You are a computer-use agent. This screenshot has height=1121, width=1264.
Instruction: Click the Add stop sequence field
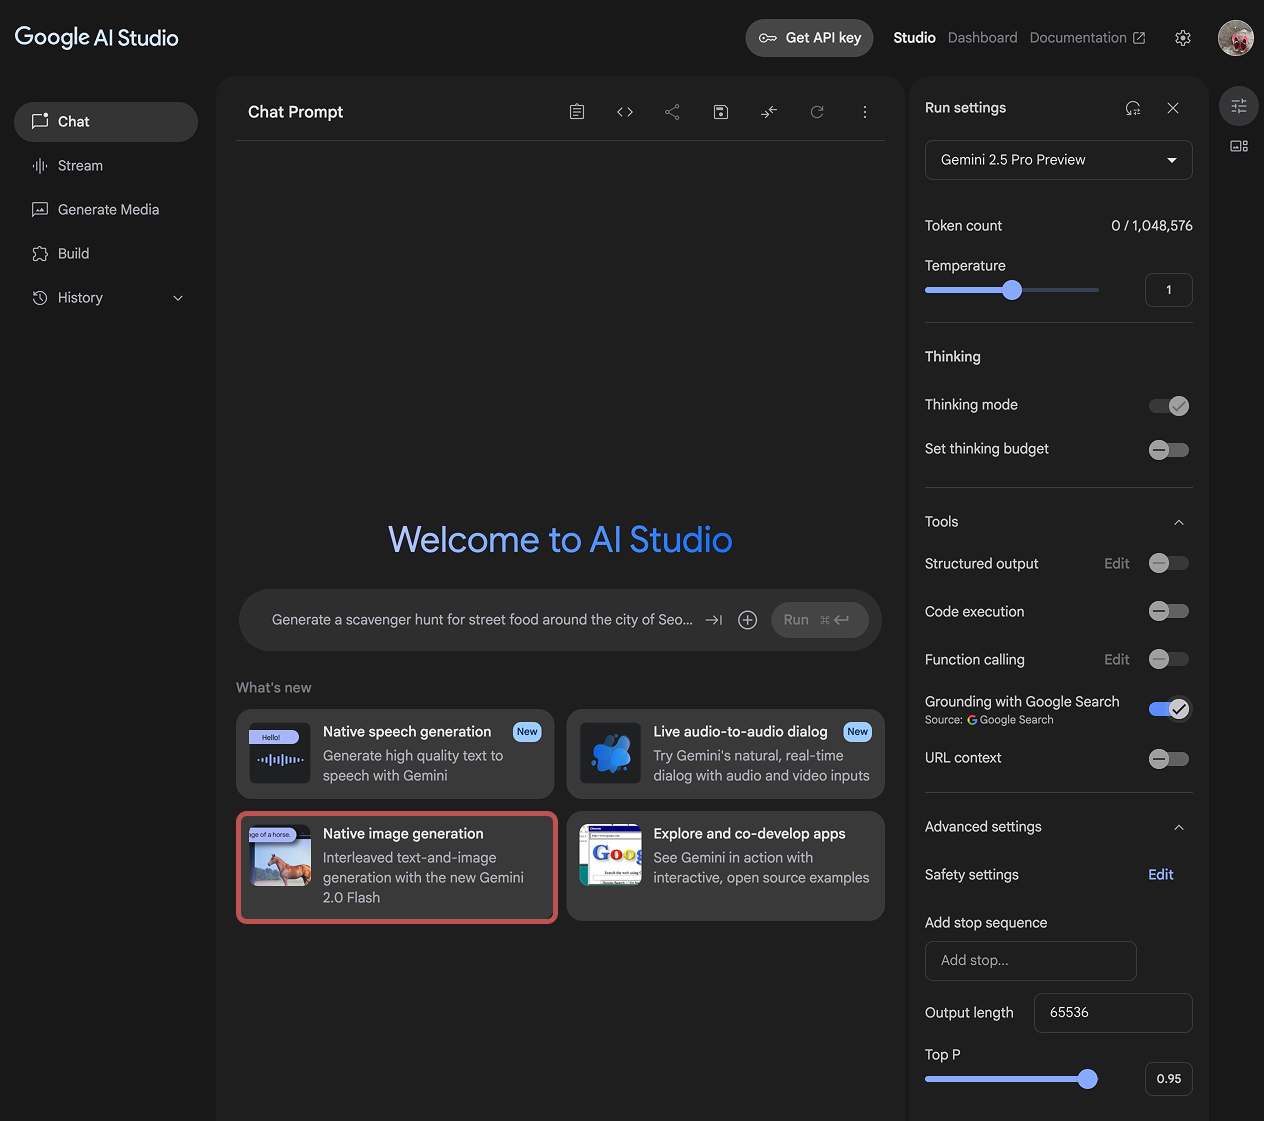pos(1031,961)
